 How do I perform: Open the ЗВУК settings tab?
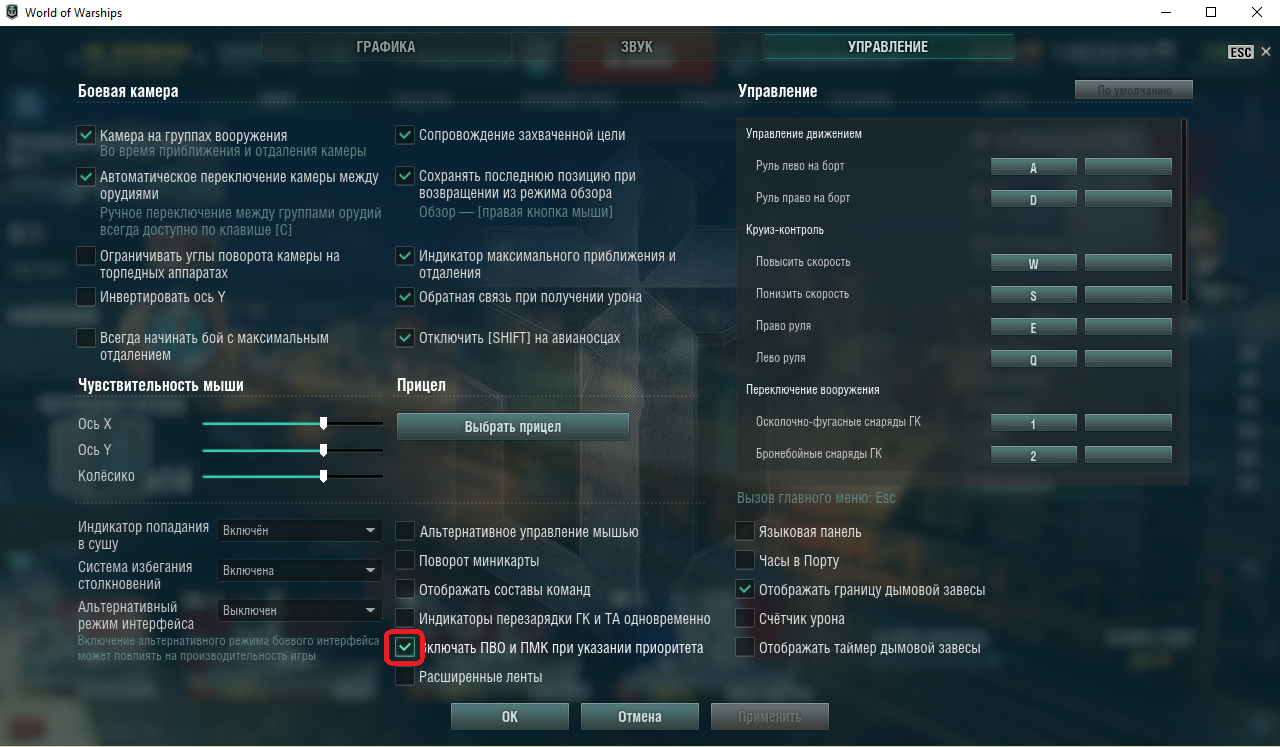pyautogui.click(x=637, y=47)
